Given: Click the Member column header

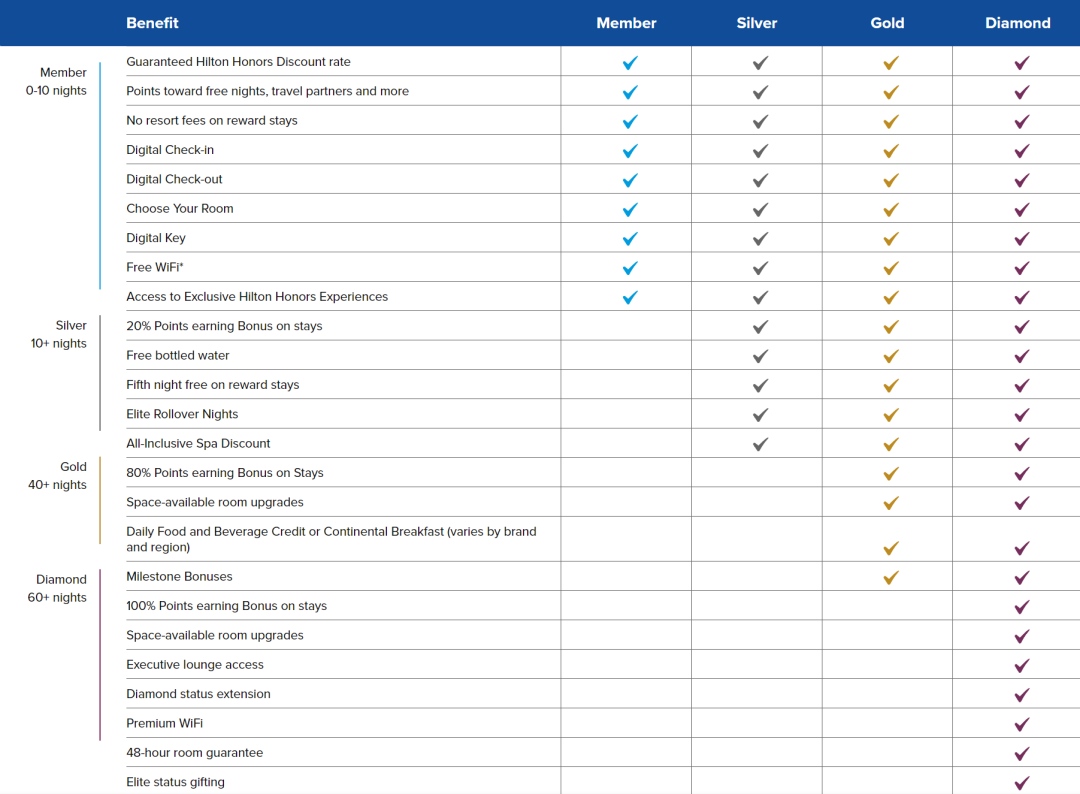Looking at the screenshot, I should click(x=626, y=23).
